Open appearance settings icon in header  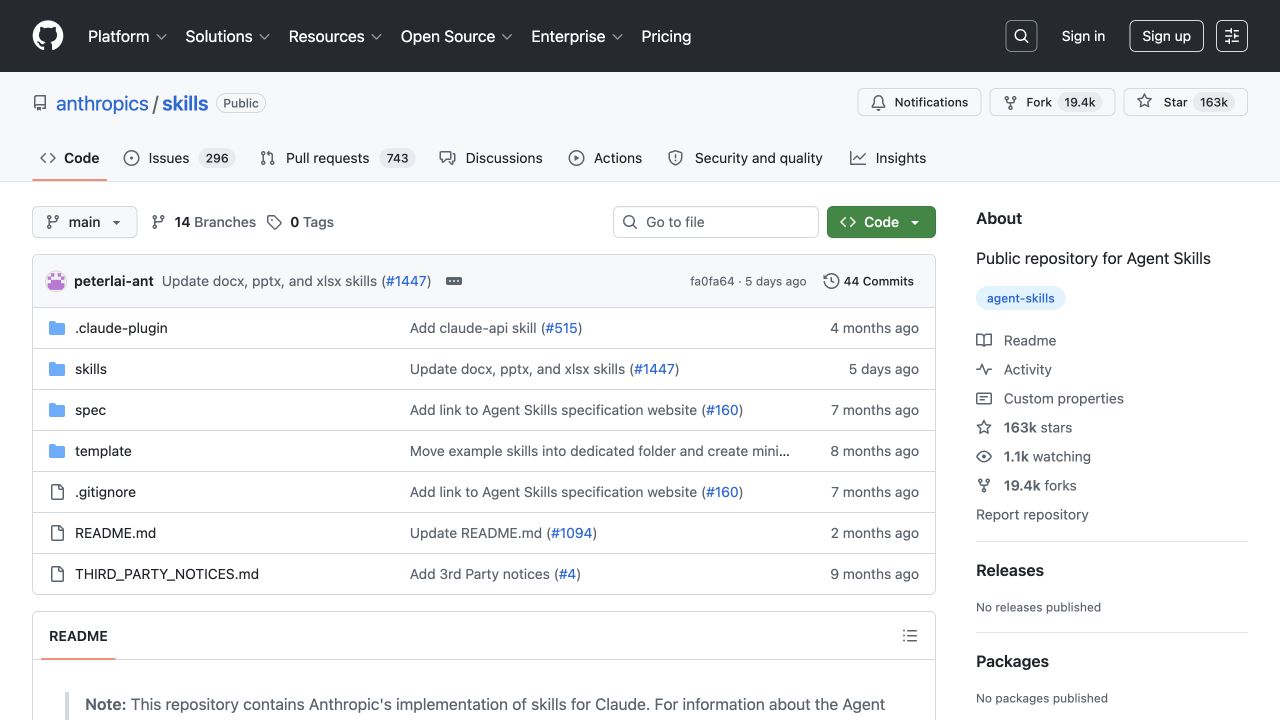(x=1232, y=36)
